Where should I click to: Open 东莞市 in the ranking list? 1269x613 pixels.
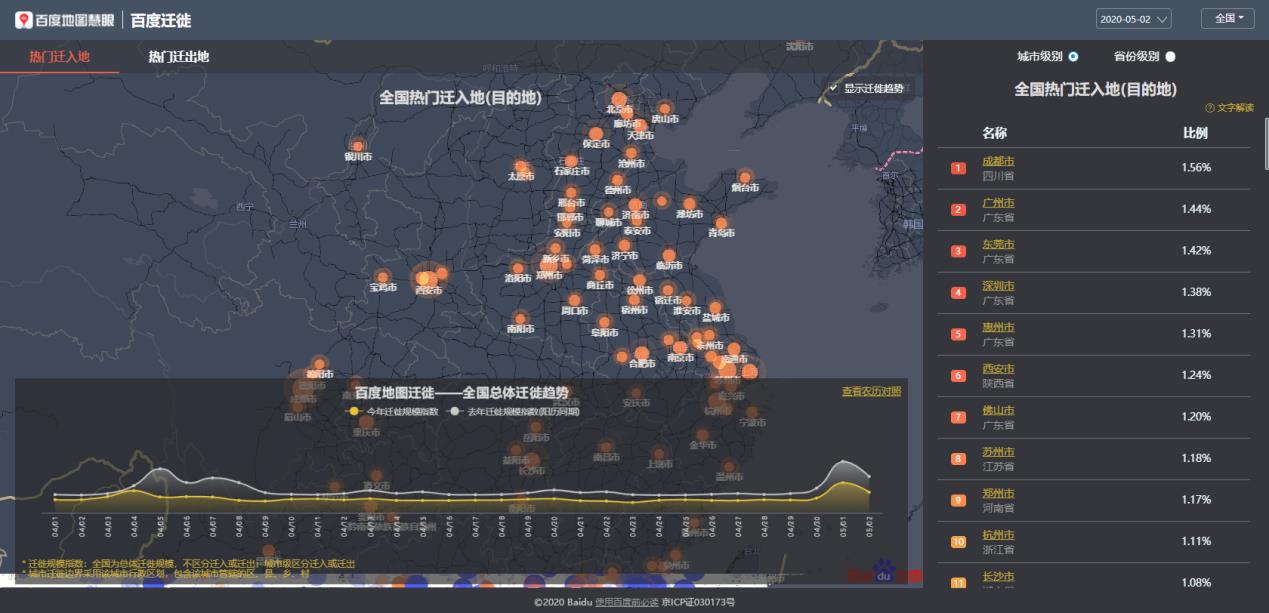point(998,244)
